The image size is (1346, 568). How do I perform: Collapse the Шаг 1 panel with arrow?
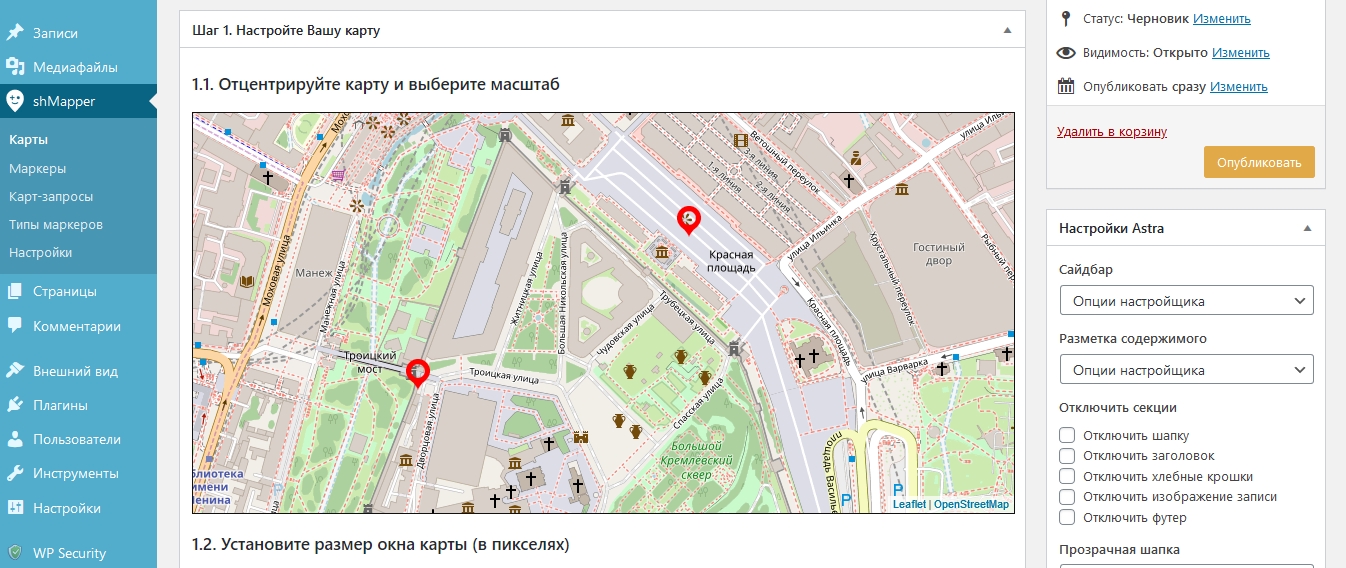1007,30
